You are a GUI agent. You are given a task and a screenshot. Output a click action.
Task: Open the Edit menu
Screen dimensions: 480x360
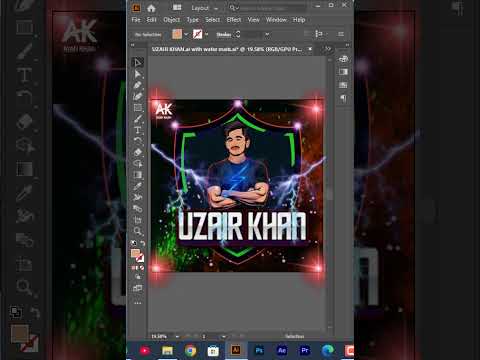coord(151,20)
